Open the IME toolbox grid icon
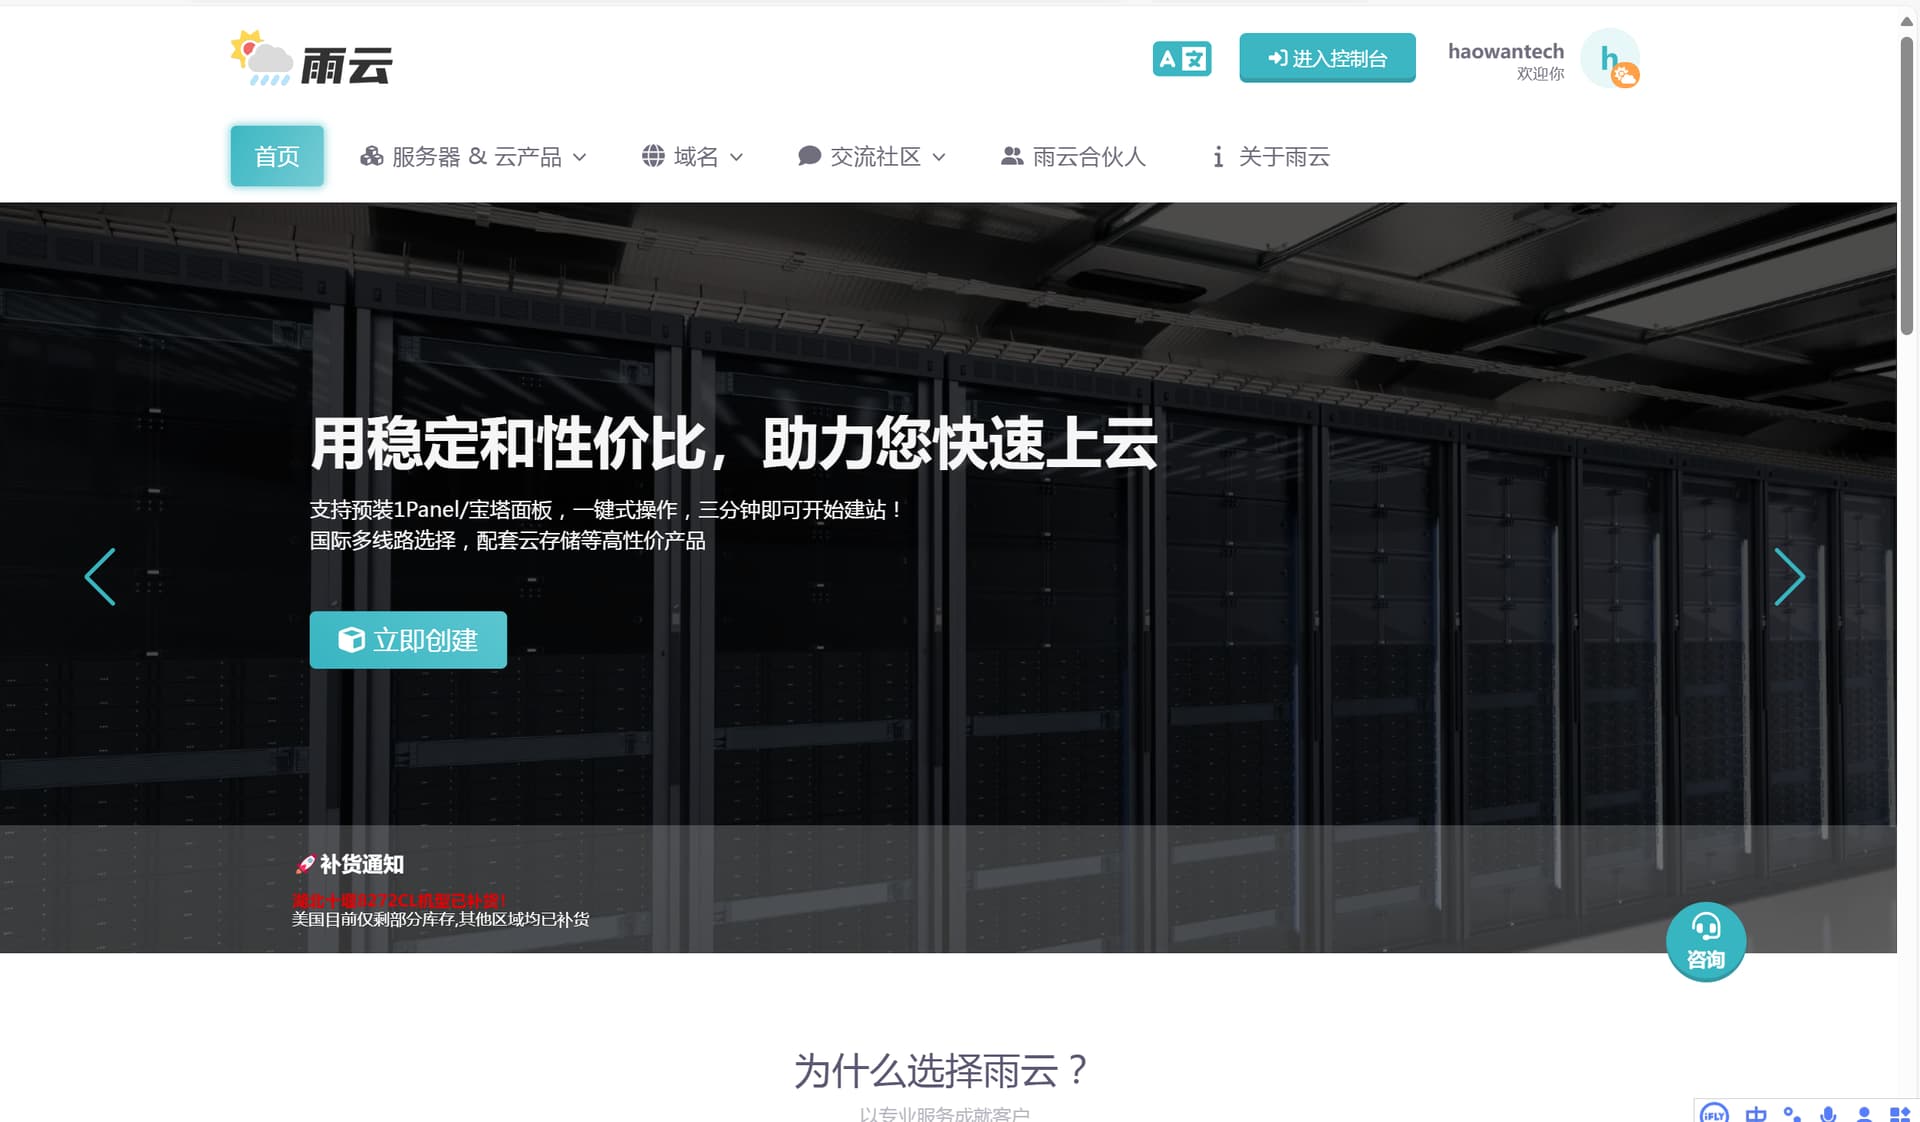This screenshot has width=1920, height=1122. [x=1899, y=1113]
